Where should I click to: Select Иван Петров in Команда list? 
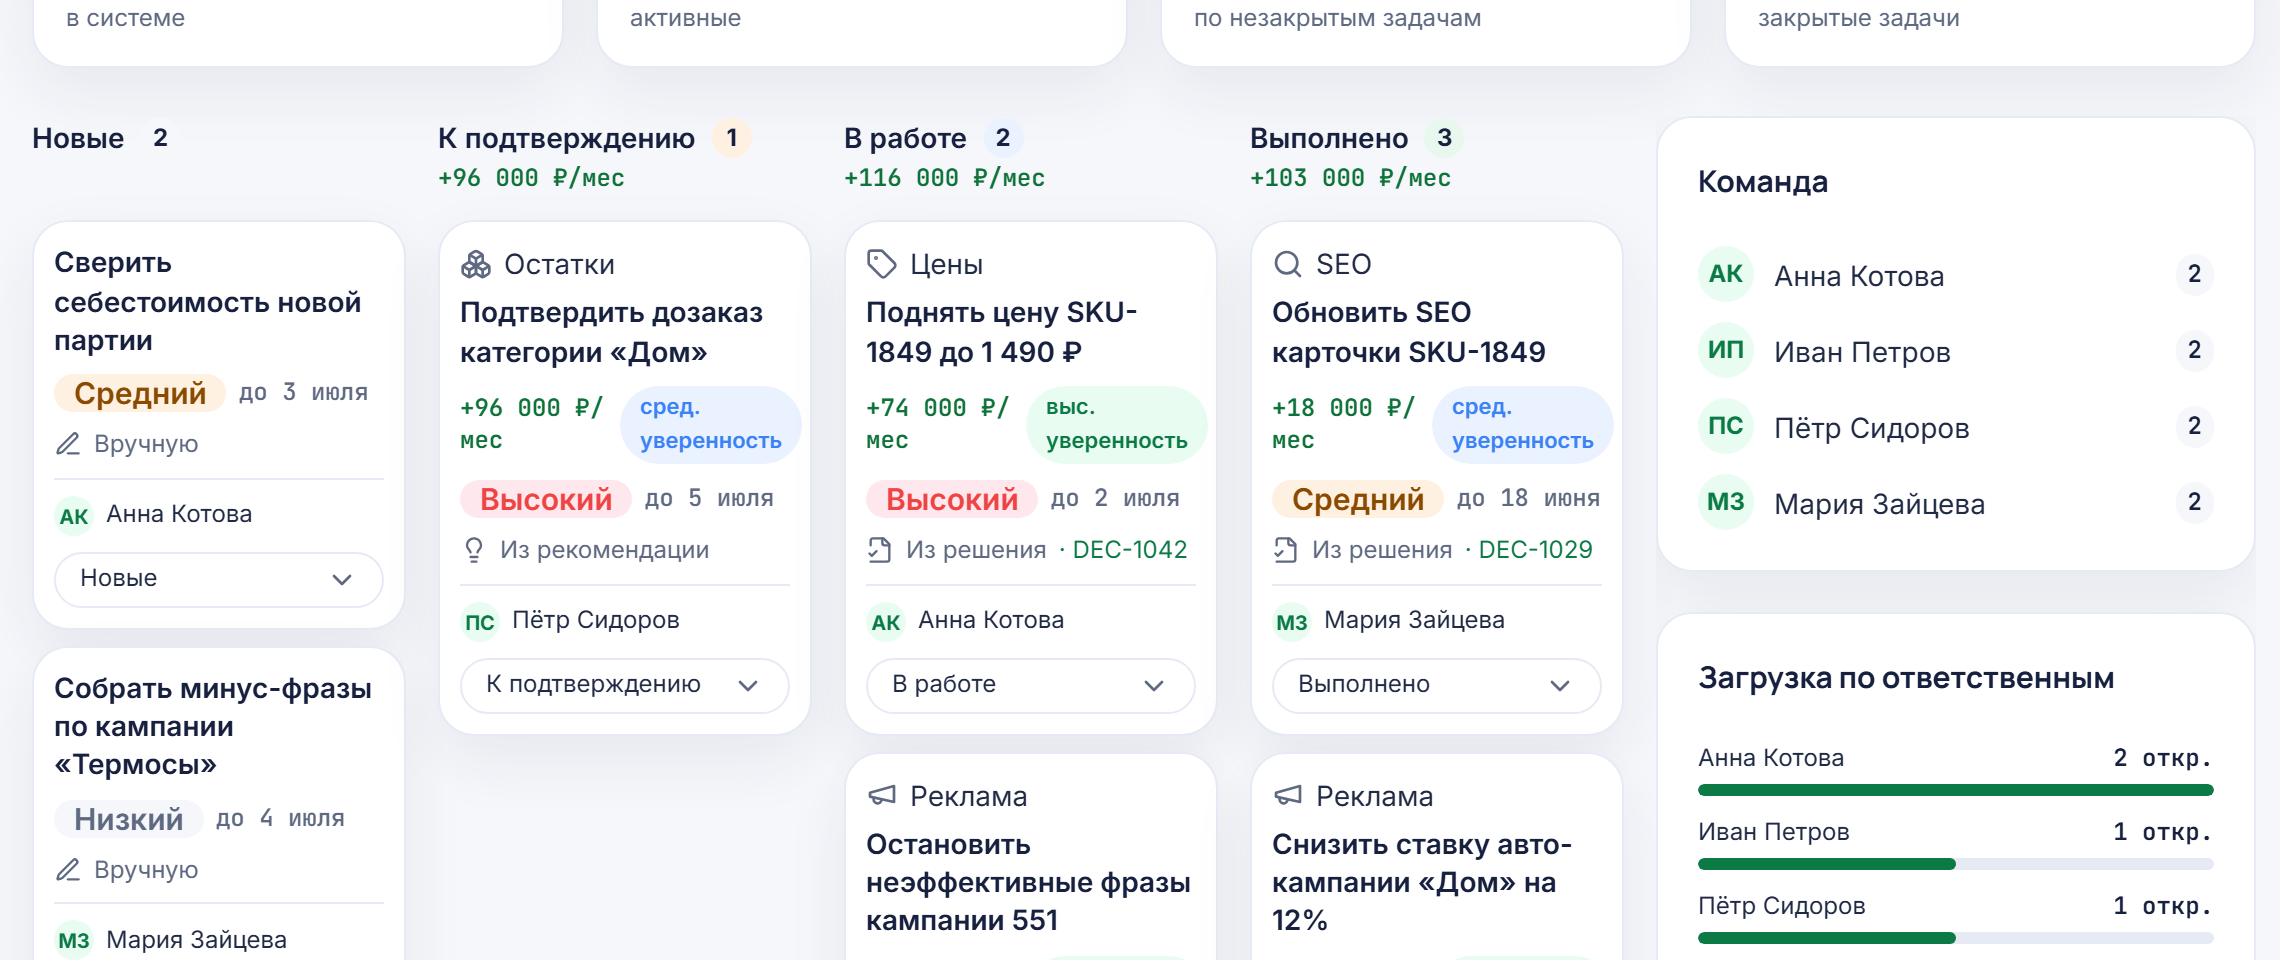[x=1955, y=350]
